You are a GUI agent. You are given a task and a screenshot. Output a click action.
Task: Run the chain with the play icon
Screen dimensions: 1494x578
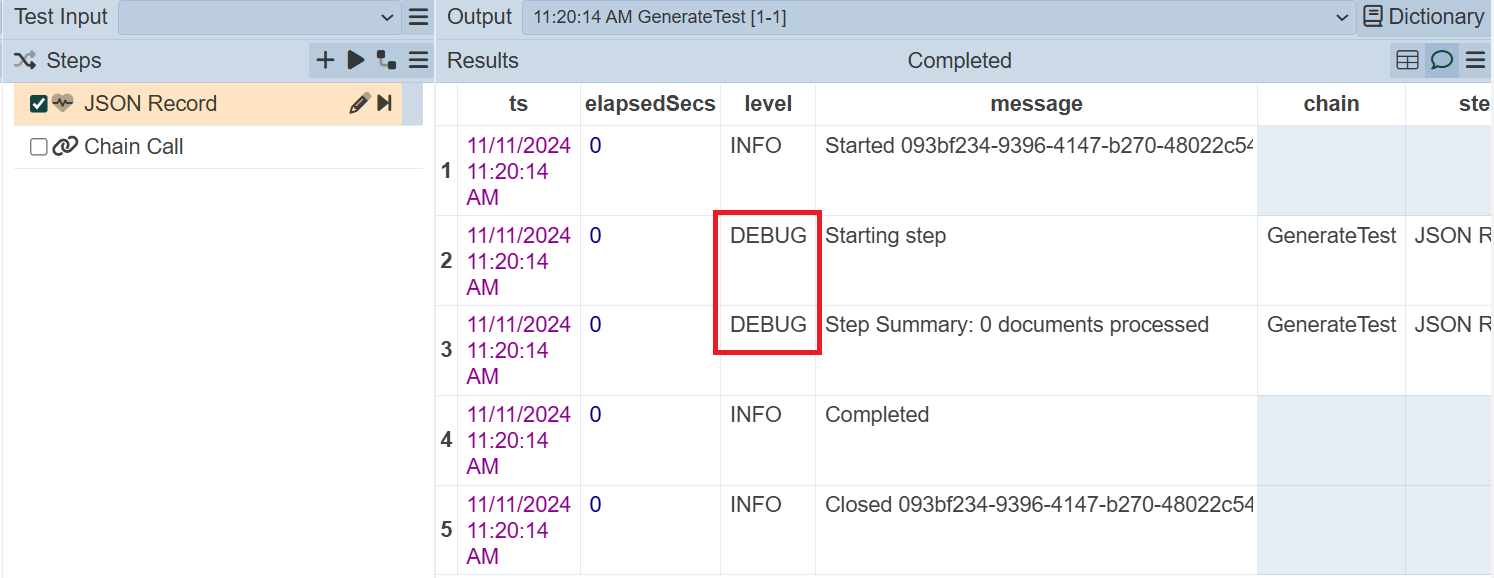356,61
